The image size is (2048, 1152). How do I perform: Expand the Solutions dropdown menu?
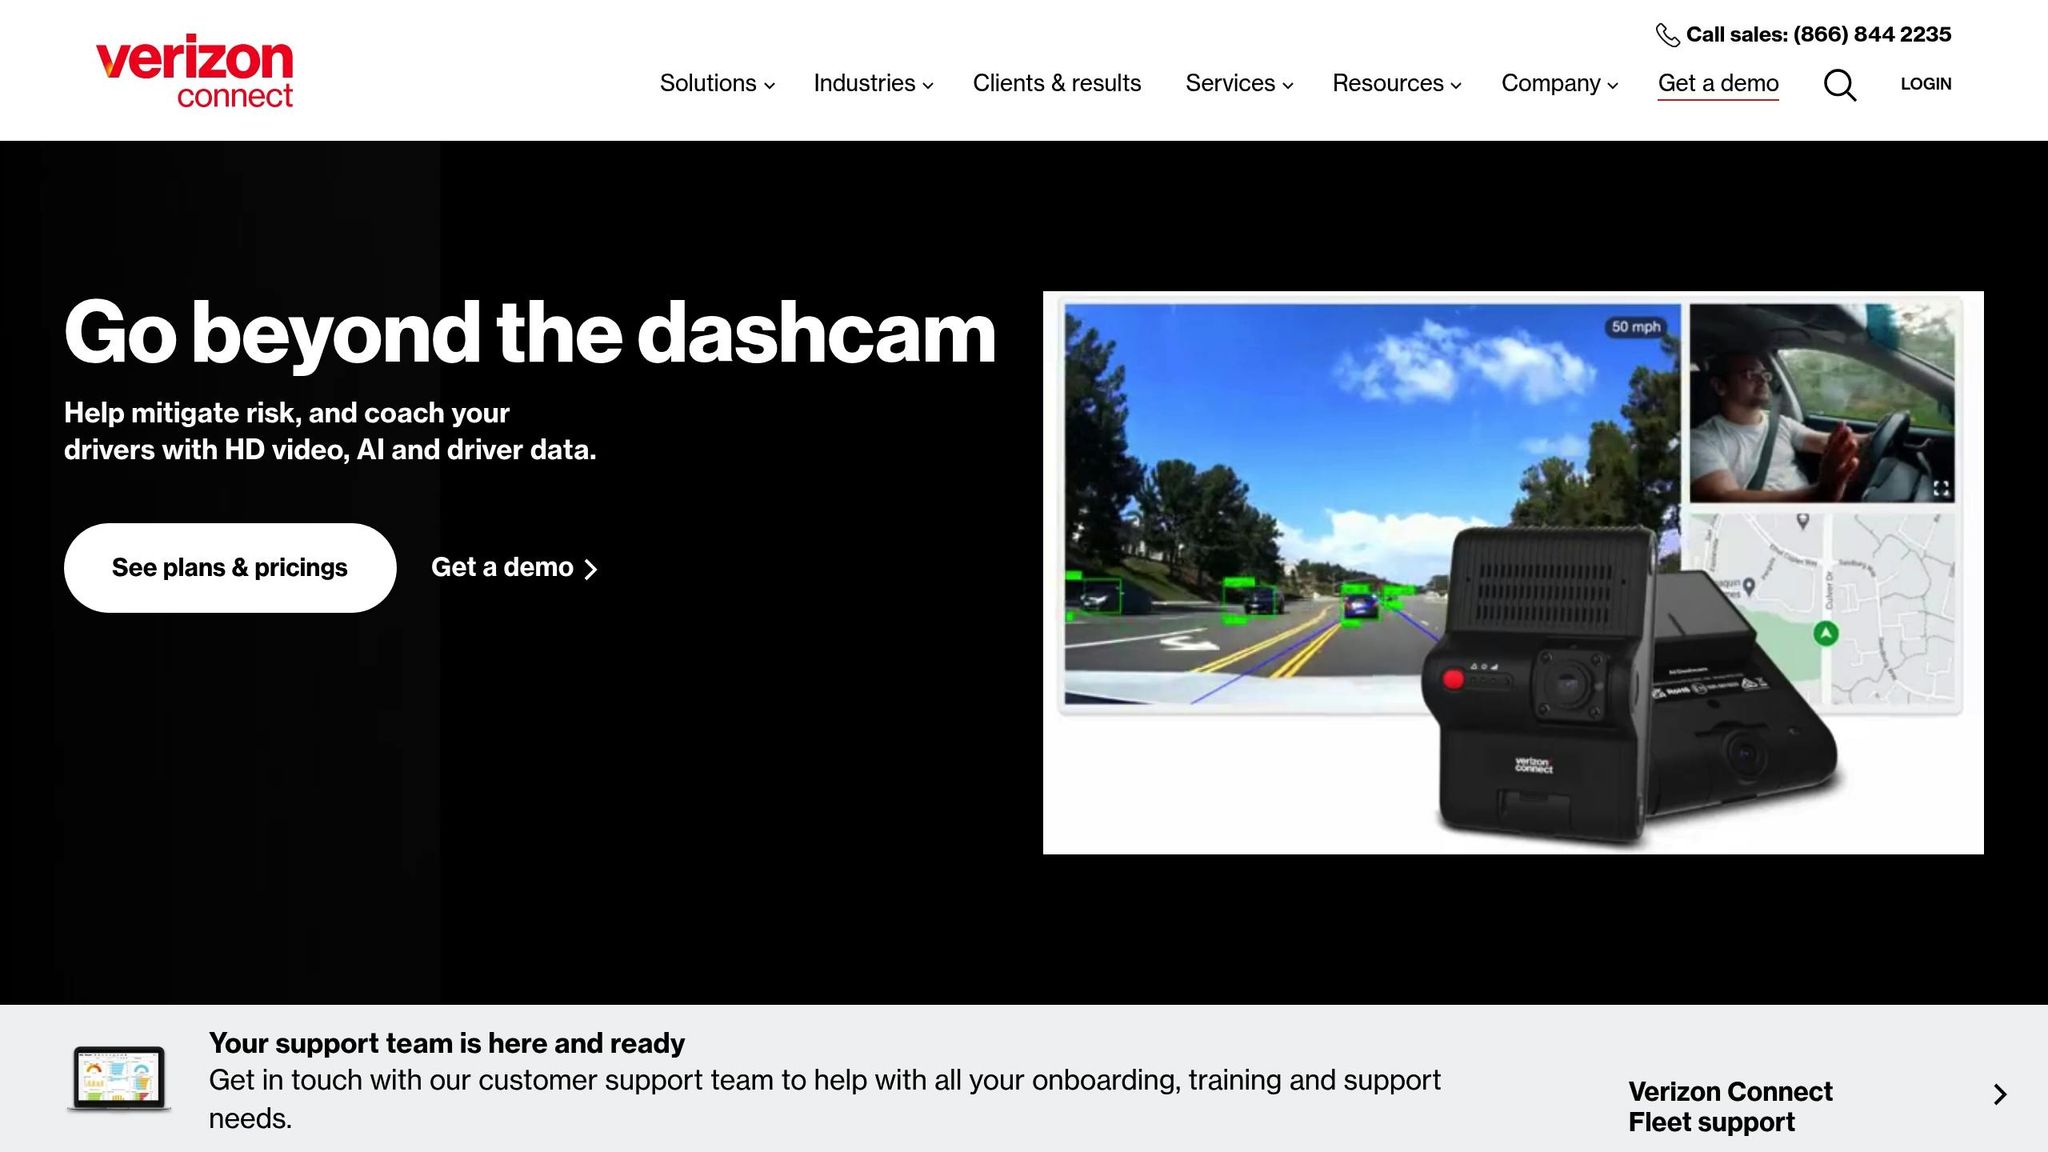(717, 84)
